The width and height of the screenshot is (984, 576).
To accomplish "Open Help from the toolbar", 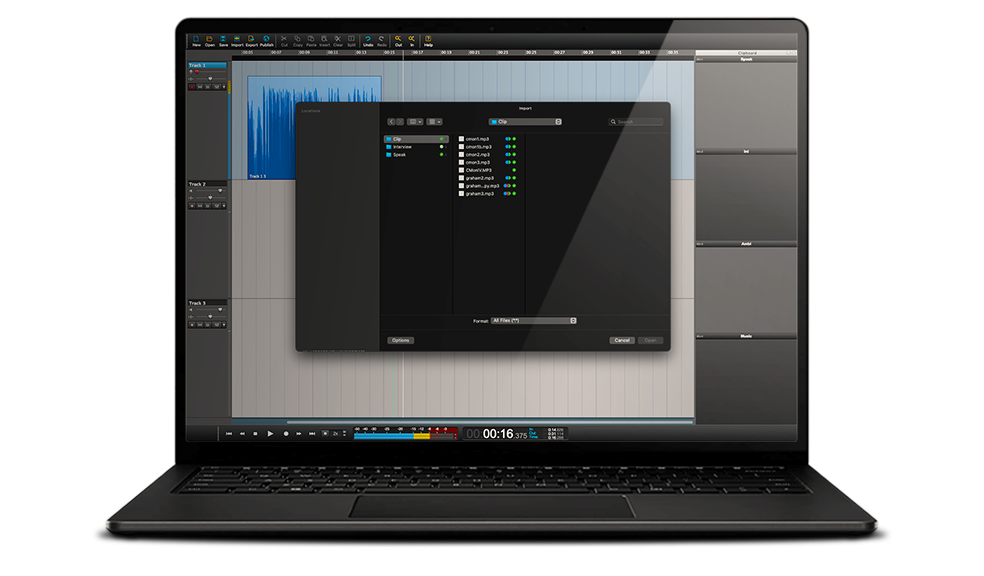I will click(x=428, y=41).
